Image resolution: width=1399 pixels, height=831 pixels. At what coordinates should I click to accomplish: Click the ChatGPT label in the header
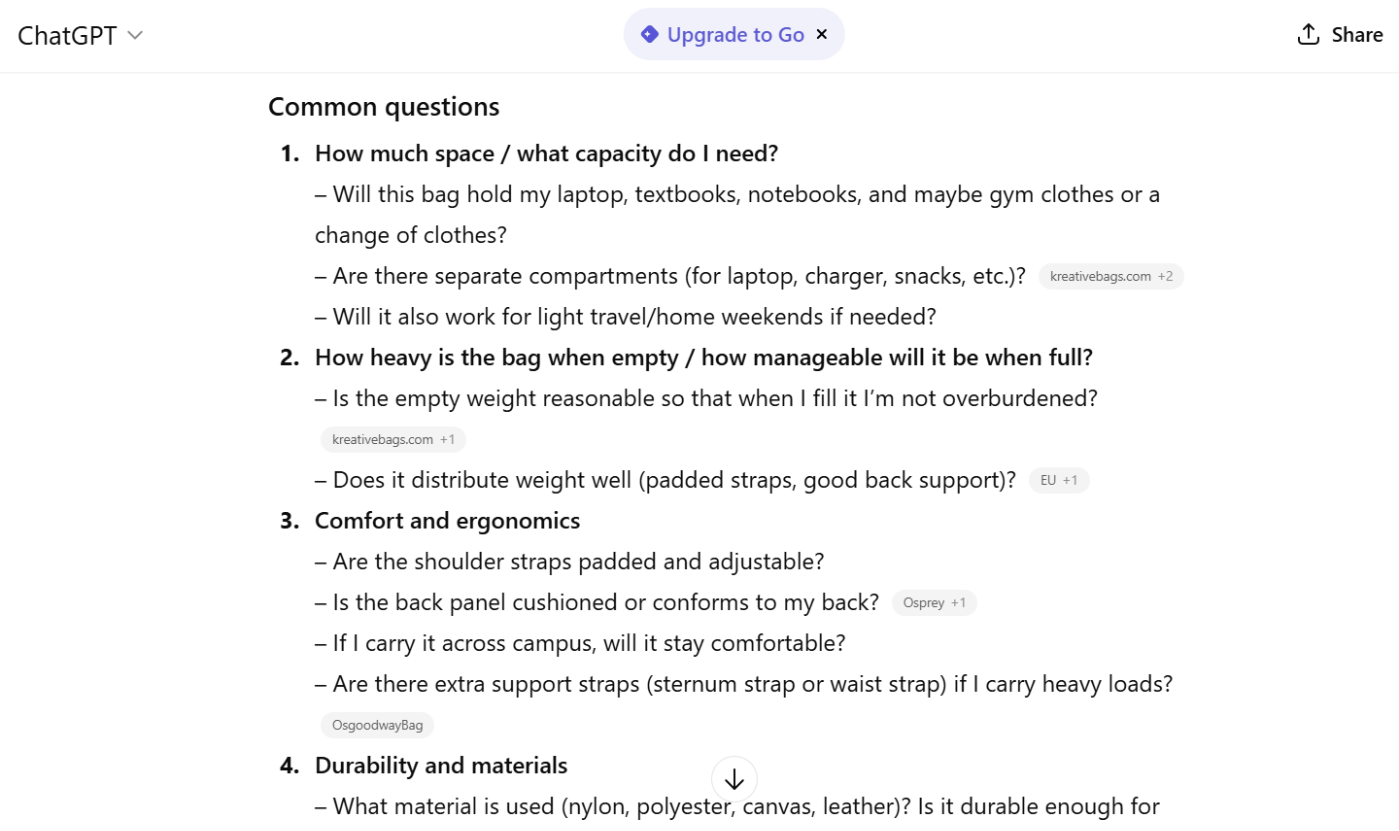[x=67, y=34]
